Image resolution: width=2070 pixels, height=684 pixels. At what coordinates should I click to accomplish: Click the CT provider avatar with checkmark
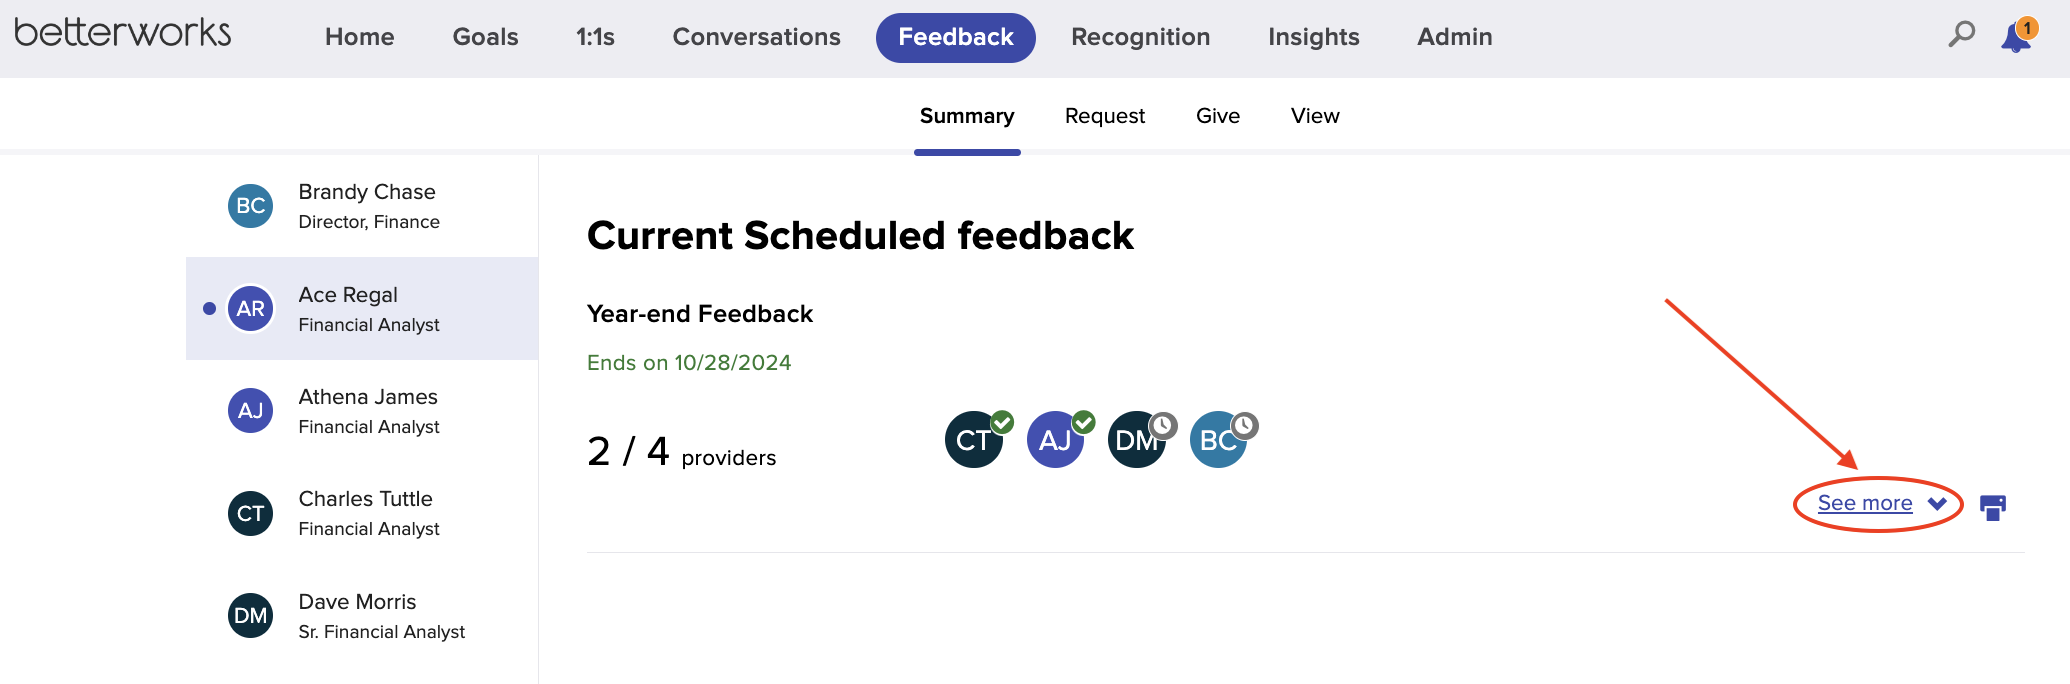(973, 439)
